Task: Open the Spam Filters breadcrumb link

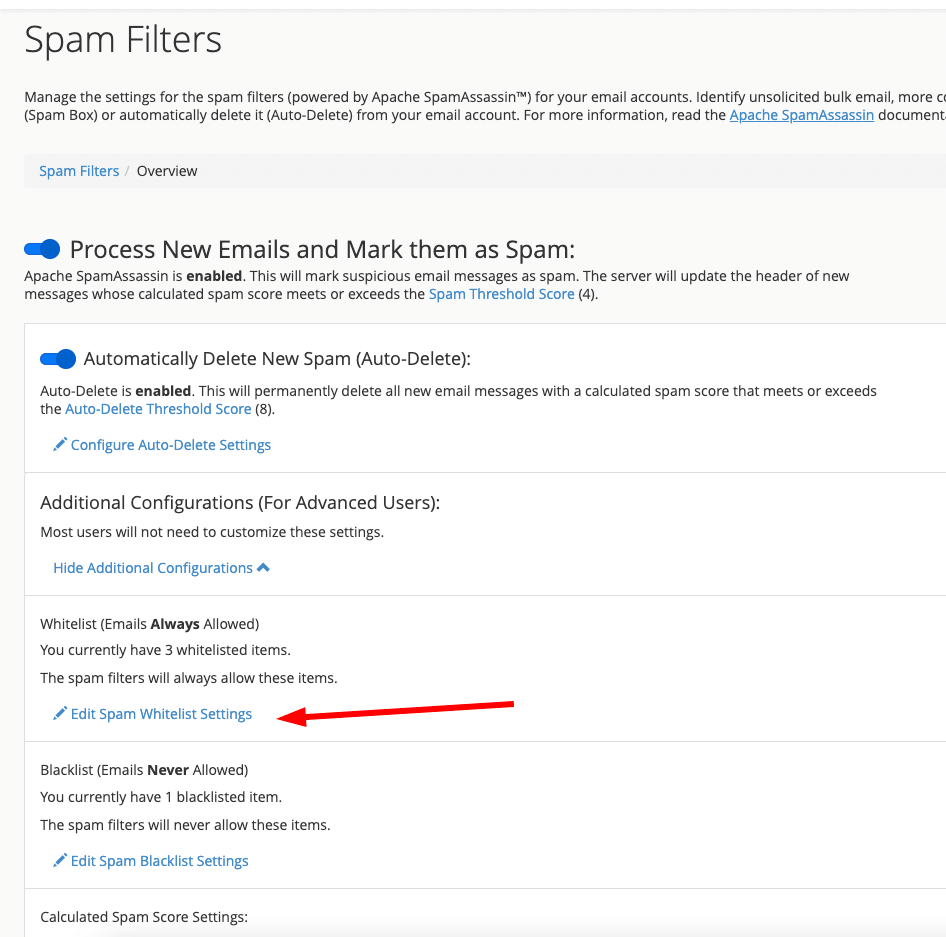Action: 79,170
